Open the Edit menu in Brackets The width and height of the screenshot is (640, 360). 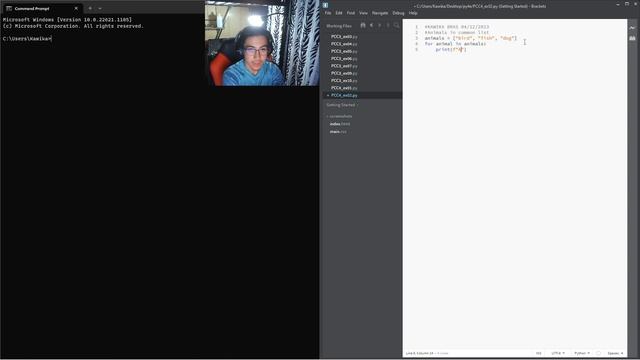point(339,13)
